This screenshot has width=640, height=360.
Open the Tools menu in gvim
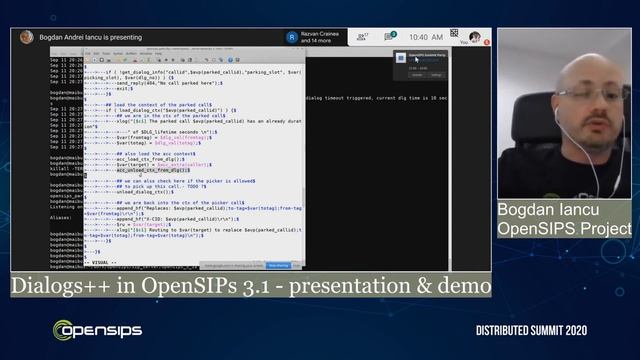107,53
